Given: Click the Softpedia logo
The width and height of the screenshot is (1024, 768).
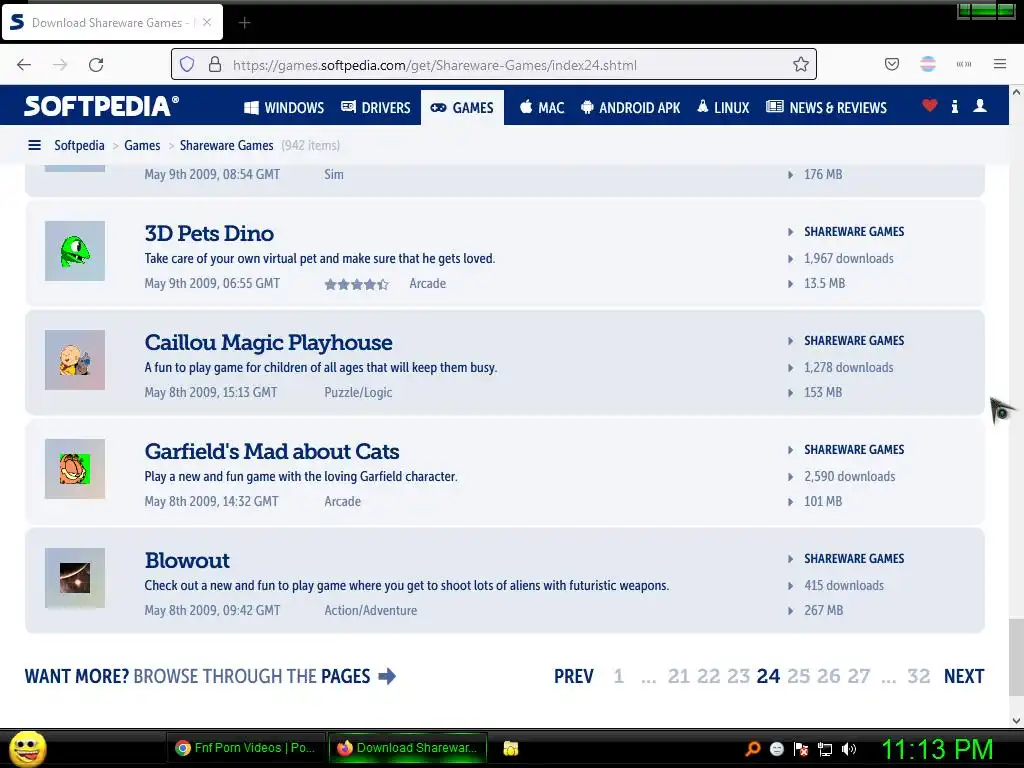Looking at the screenshot, I should click(x=101, y=106).
